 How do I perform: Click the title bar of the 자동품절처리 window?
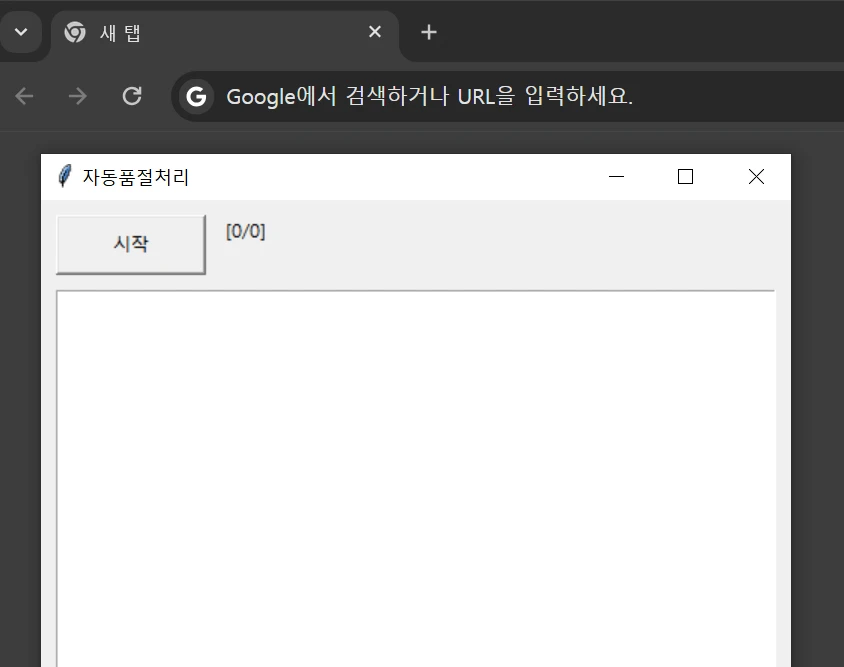(400, 176)
